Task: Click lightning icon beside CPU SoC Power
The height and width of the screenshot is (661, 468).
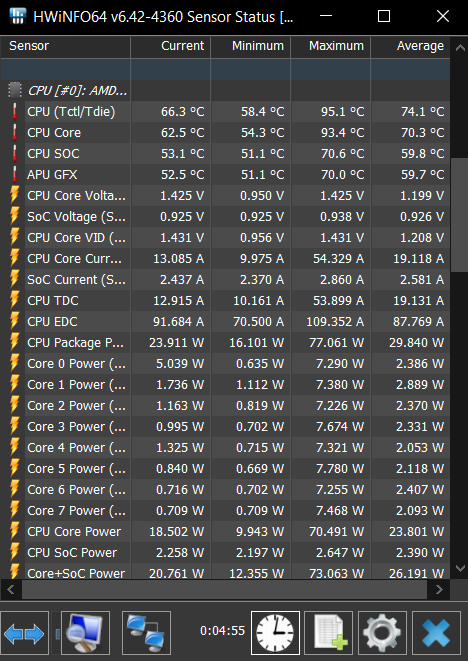Action: pos(15,552)
